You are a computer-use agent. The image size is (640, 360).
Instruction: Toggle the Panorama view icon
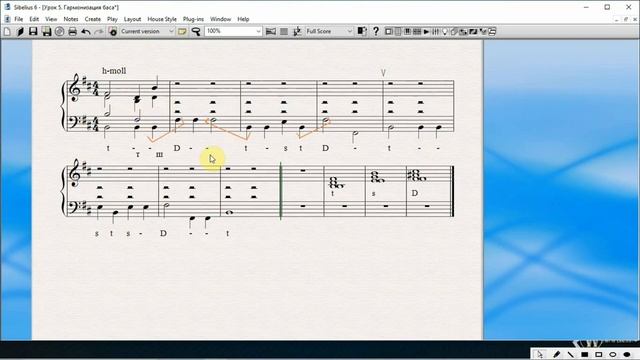271,31
